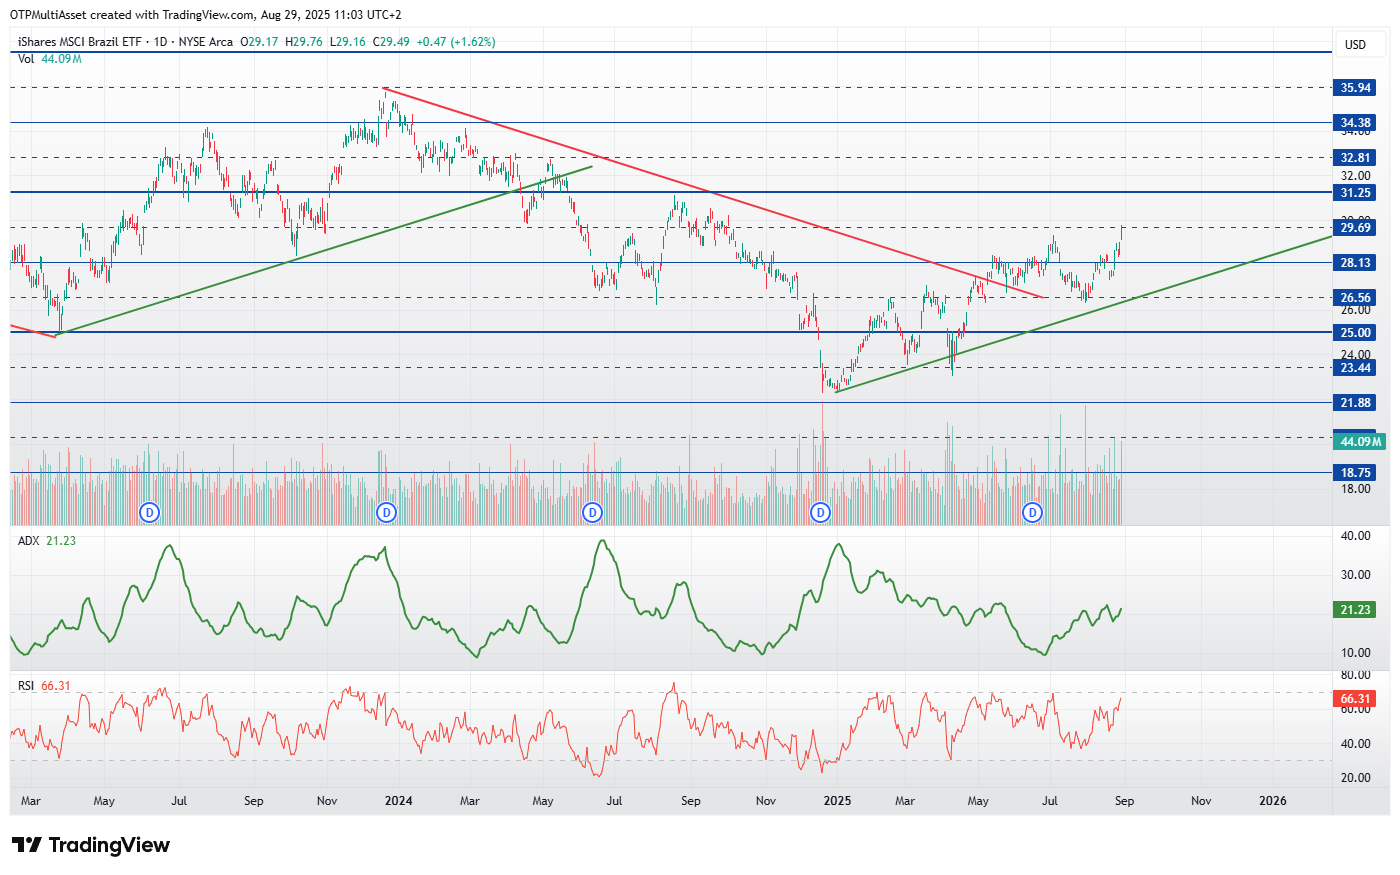1400x875 pixels.
Task: Select the RSI 66.31 indicator legend
Action: [44, 686]
